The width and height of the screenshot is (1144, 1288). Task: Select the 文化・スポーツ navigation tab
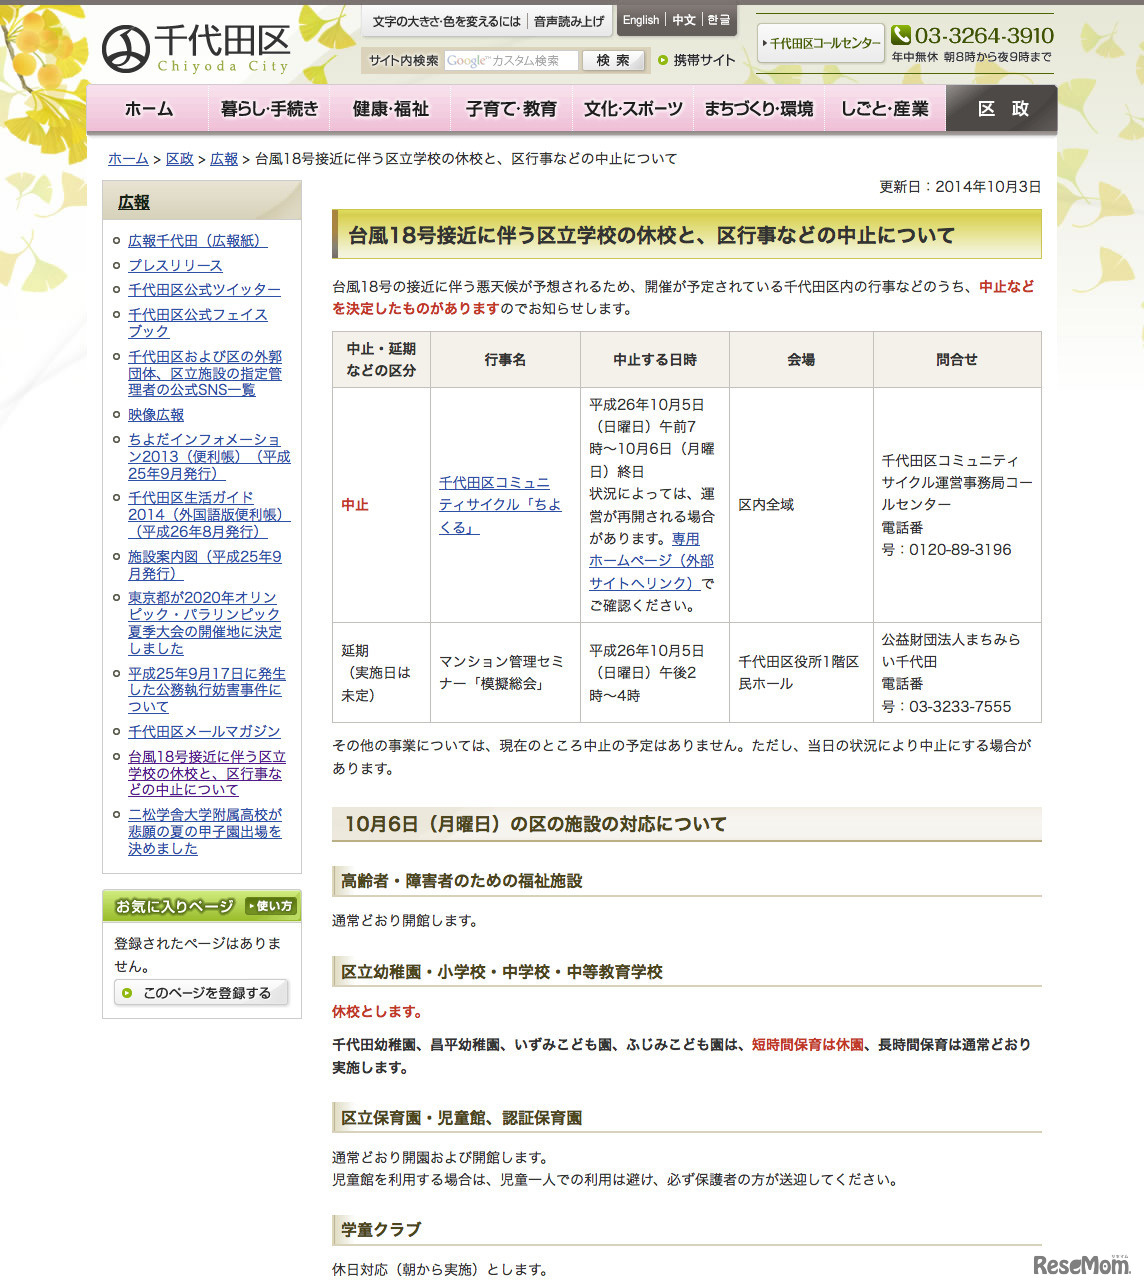point(632,110)
